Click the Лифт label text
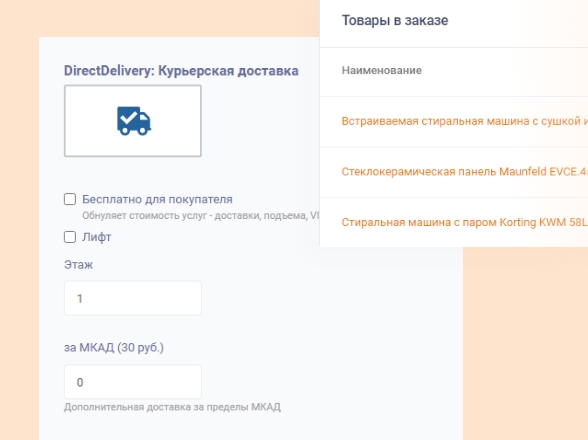The height and width of the screenshot is (440, 588). [97, 237]
